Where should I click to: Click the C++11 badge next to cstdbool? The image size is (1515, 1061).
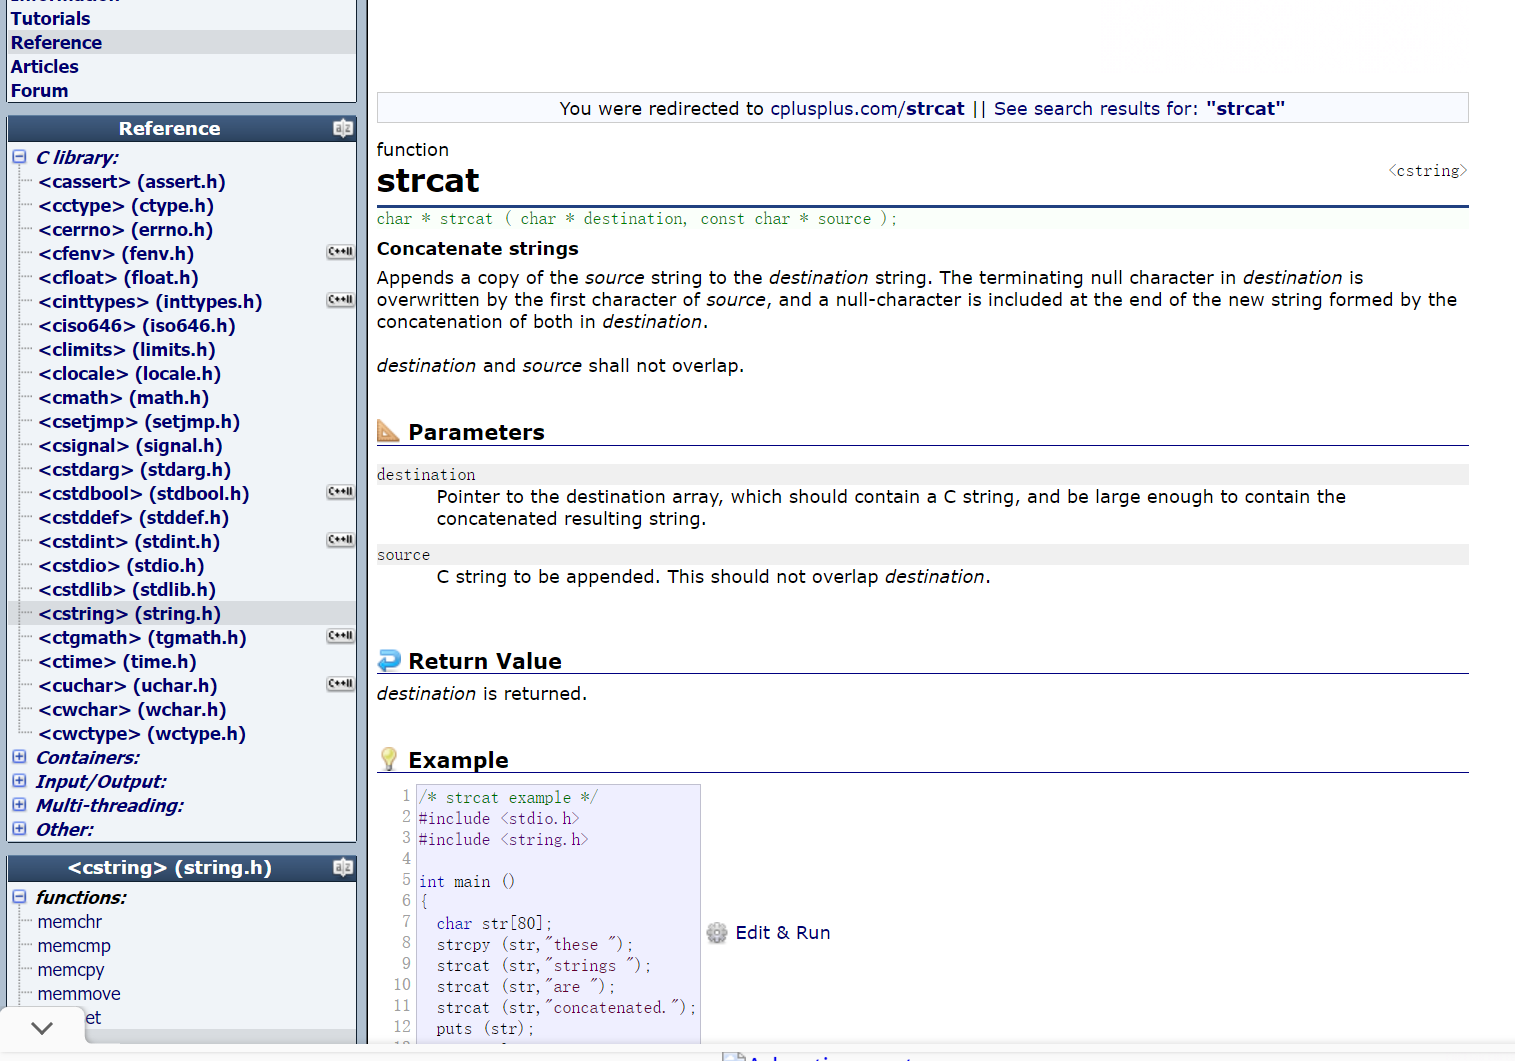pyautogui.click(x=341, y=492)
